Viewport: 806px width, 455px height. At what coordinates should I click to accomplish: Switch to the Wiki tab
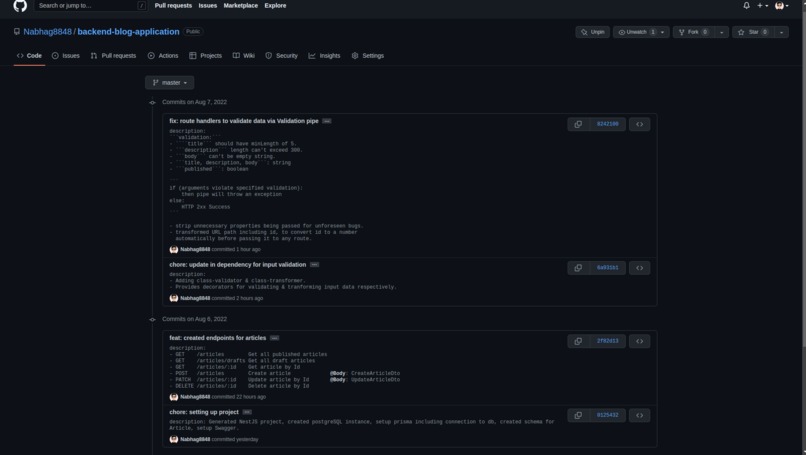coord(244,56)
